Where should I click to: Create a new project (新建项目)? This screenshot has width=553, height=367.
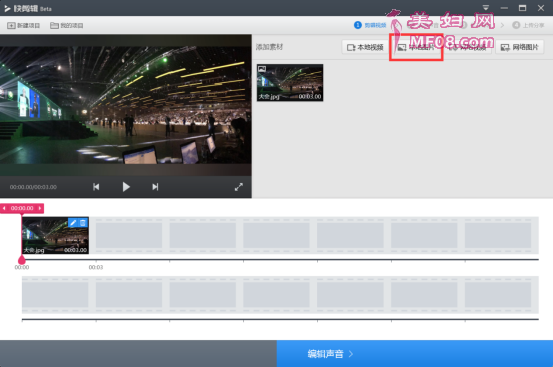(x=24, y=25)
